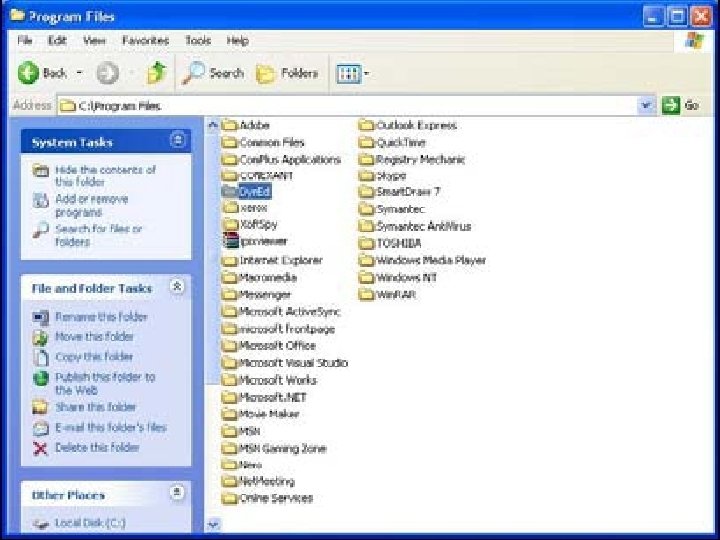
Task: Click the task pane scroll-up arrow
Action: click(x=213, y=124)
